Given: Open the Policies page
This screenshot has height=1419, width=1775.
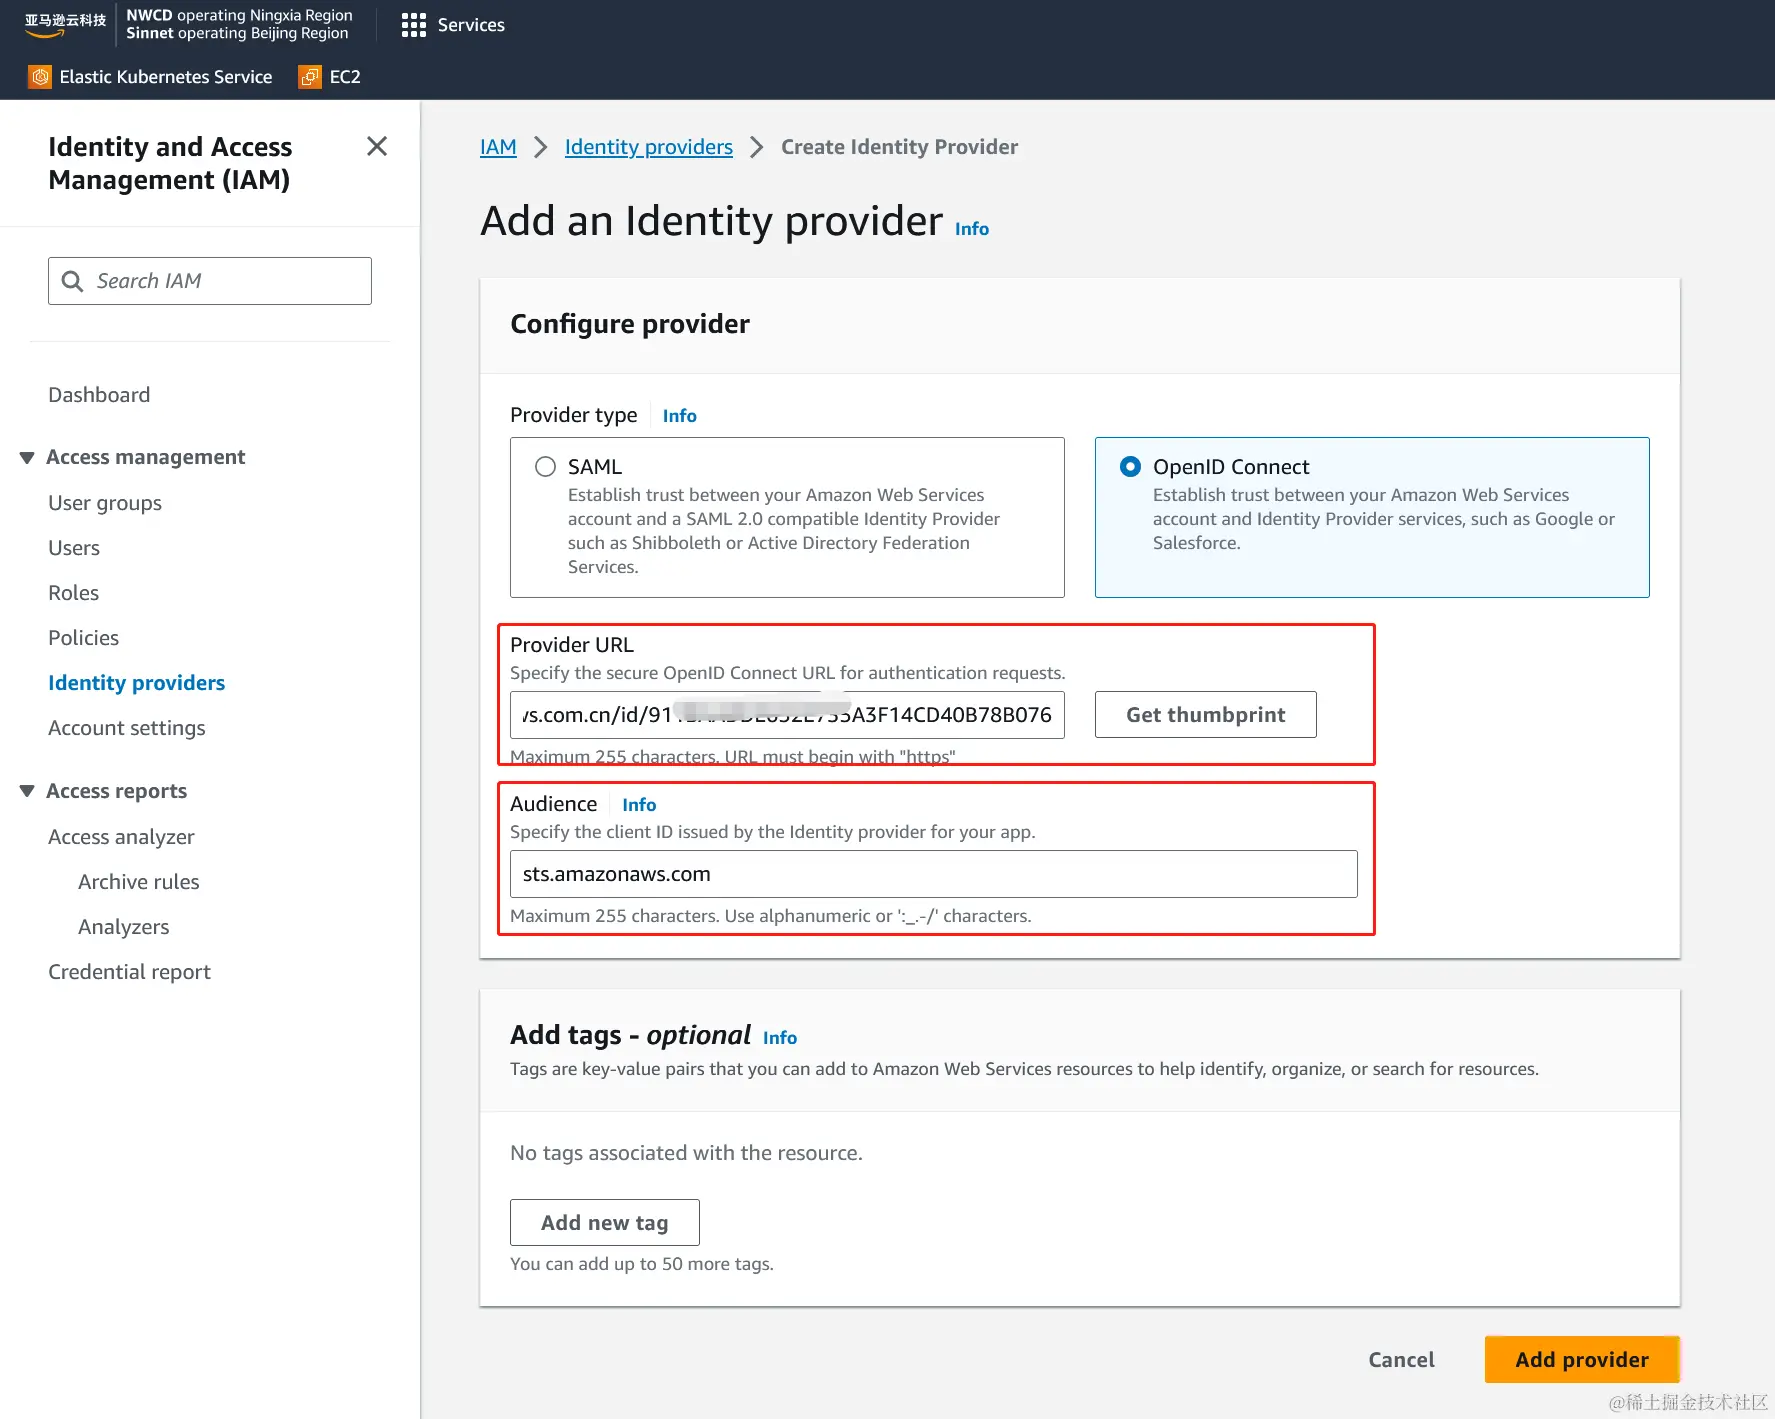Looking at the screenshot, I should click(x=84, y=638).
